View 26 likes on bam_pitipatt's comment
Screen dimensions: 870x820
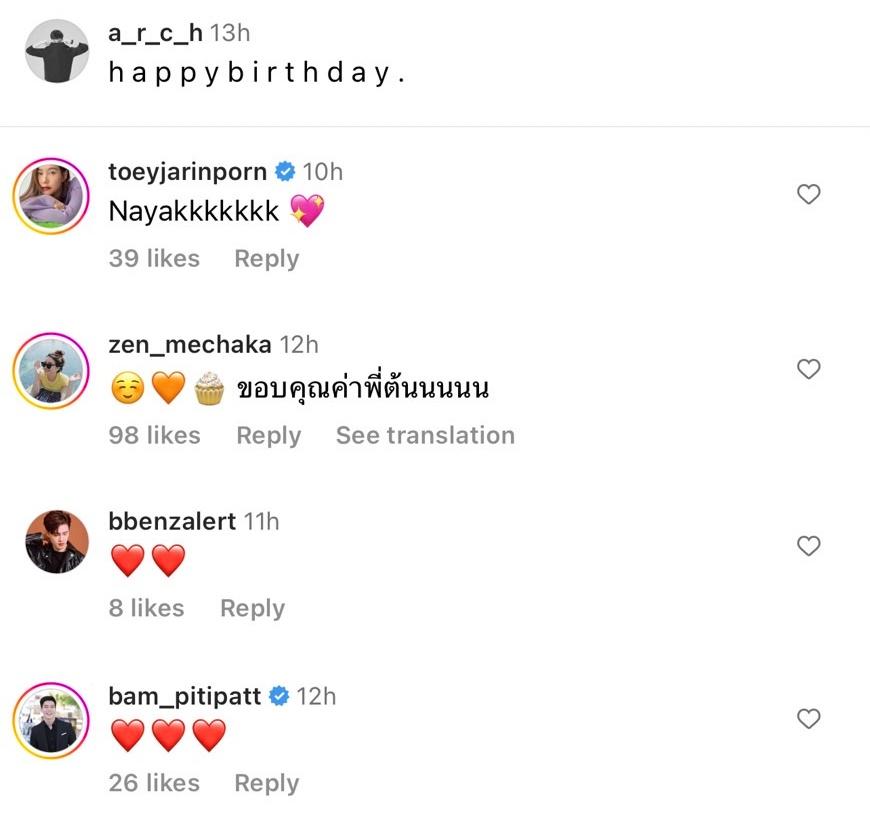pyautogui.click(x=154, y=783)
